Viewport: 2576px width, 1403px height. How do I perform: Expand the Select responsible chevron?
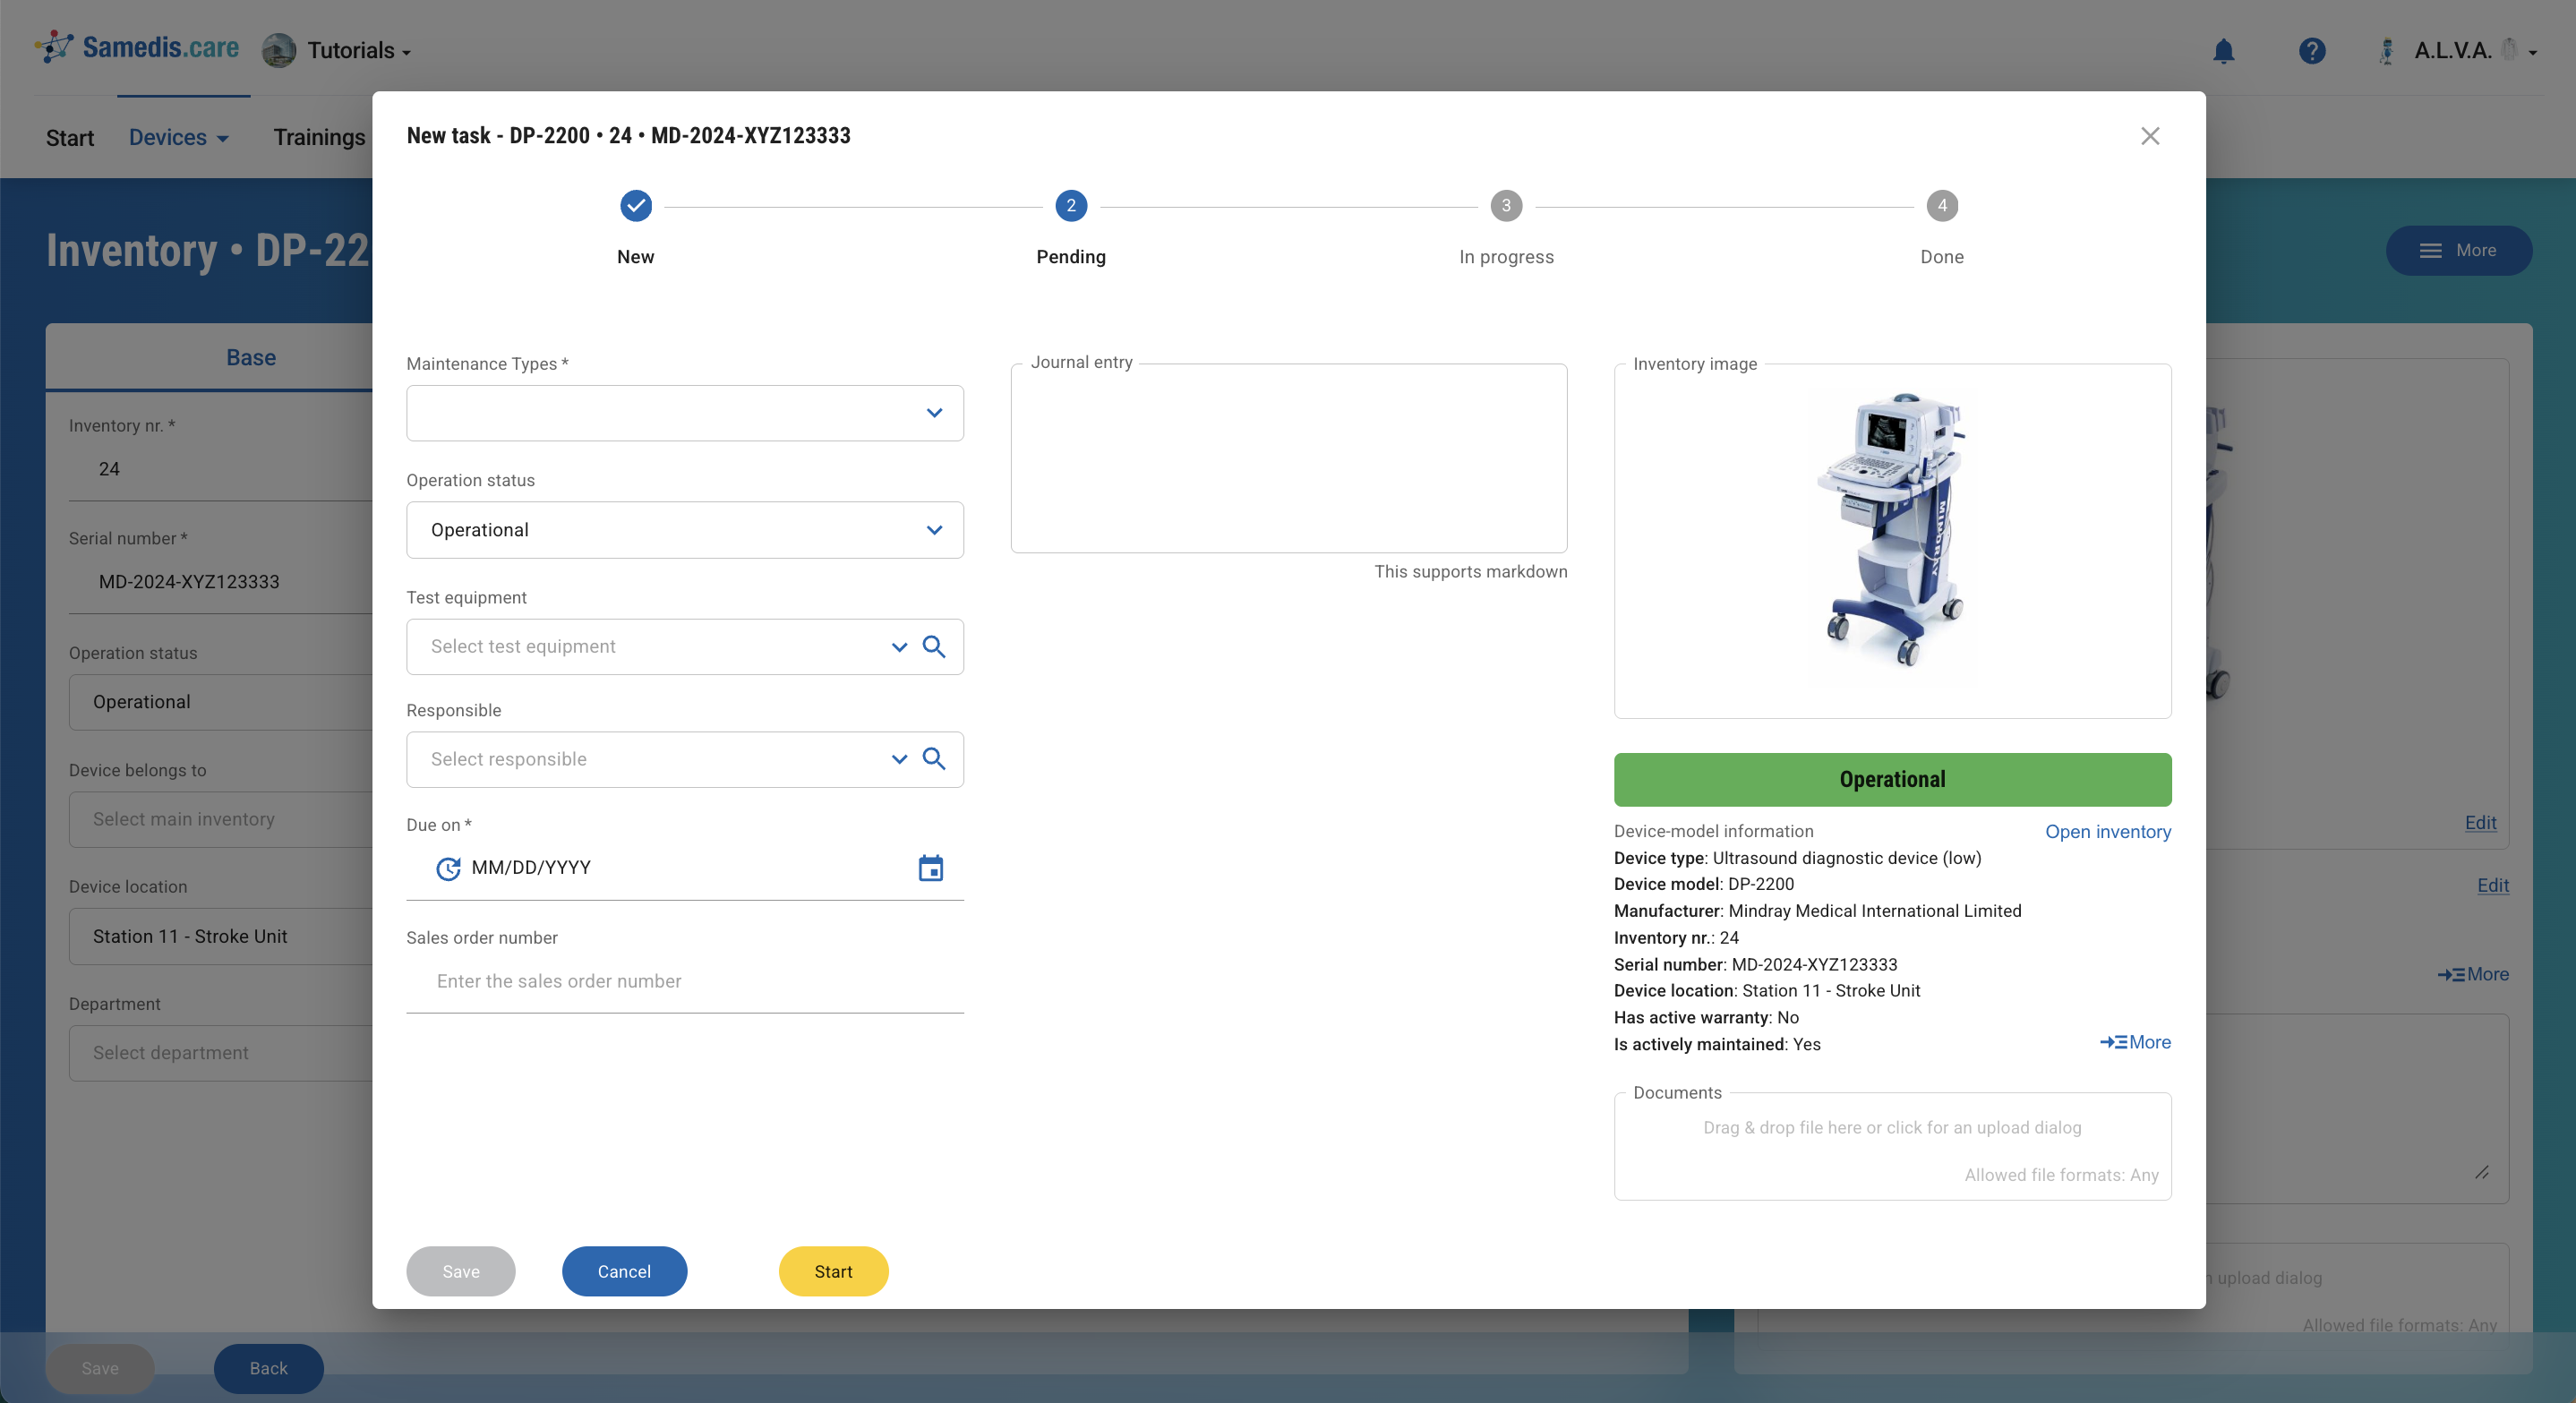point(899,759)
